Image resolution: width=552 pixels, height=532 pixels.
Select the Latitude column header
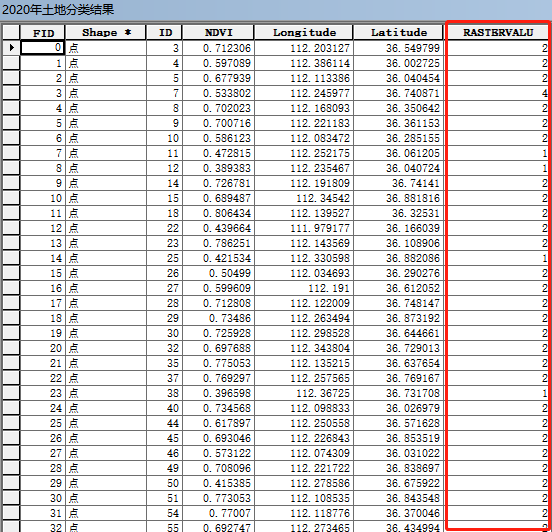[398, 33]
